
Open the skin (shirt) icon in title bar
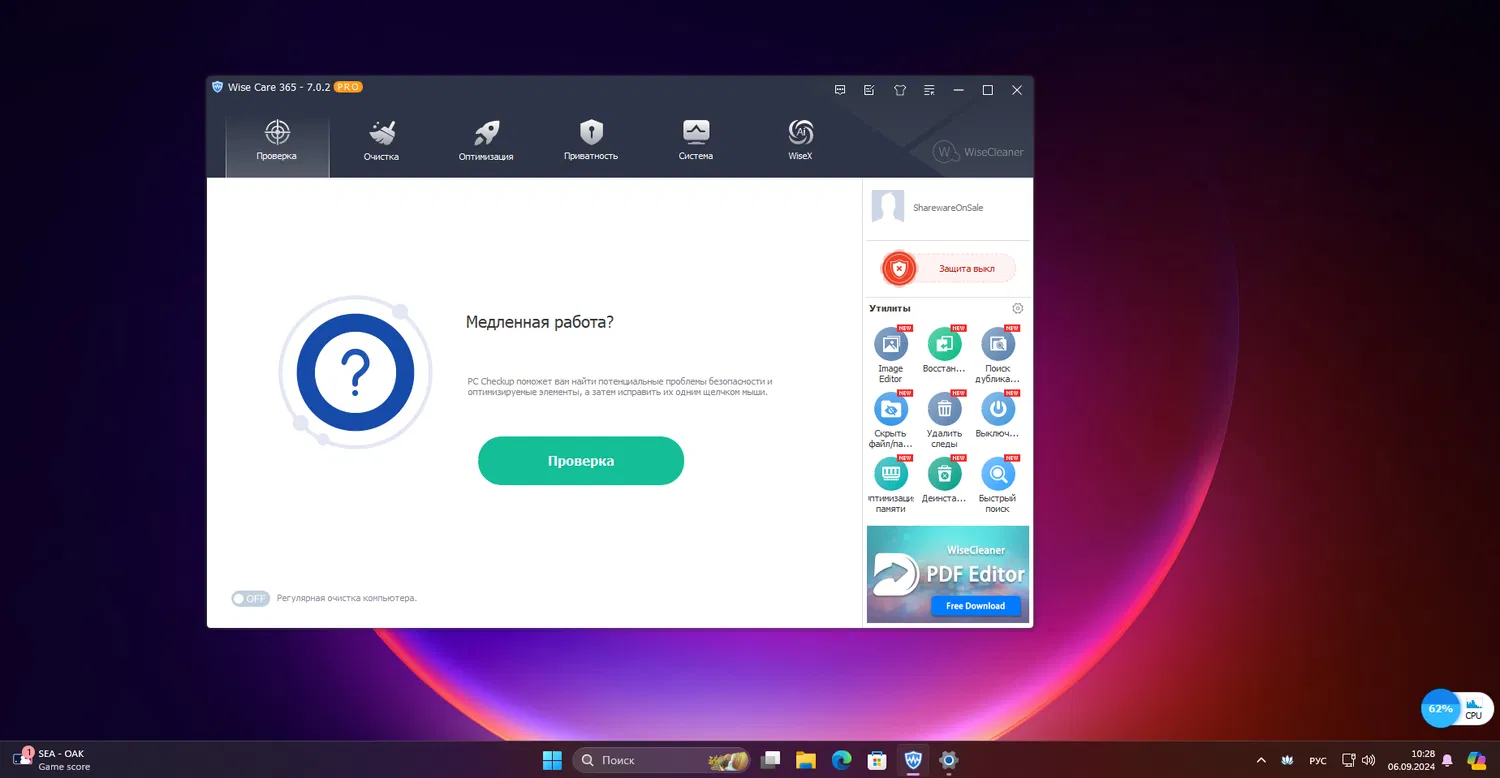[900, 90]
